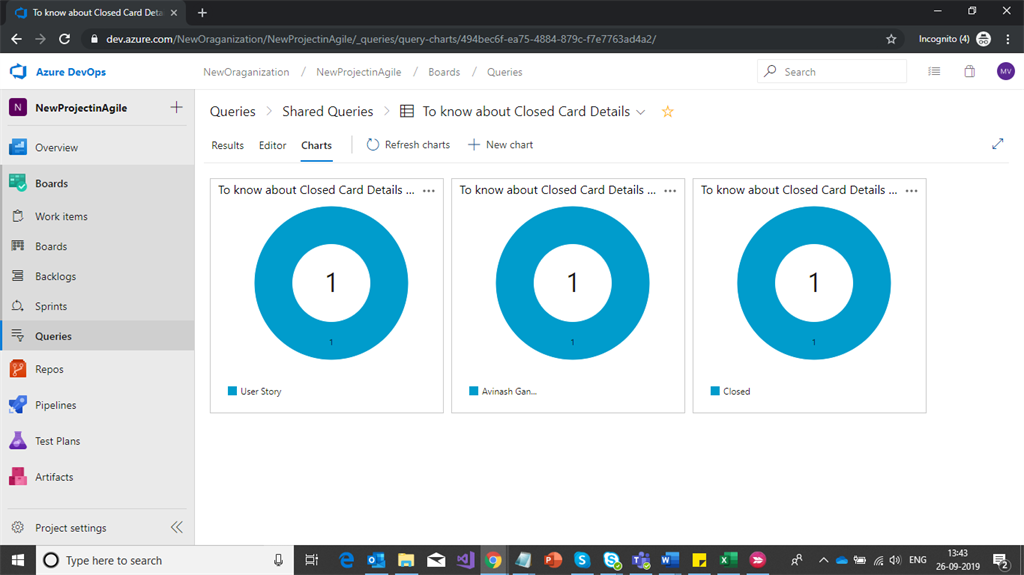Click NewOraganization breadcrumb
Viewport: 1024px width, 575px height.
click(246, 72)
